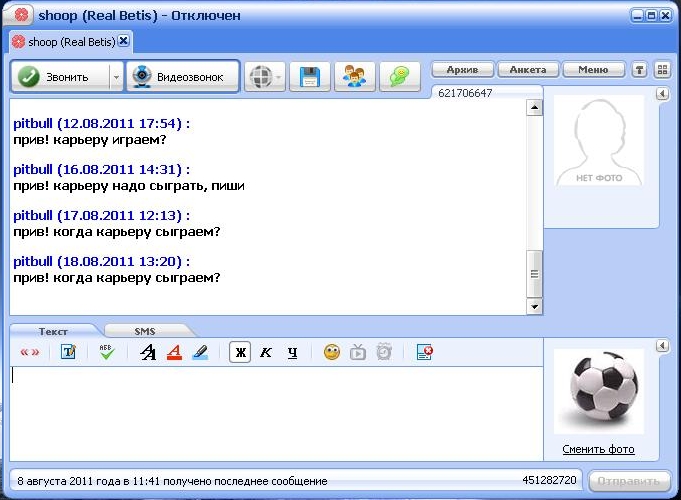681x500 pixels.
Task: Toggle the spell check ABC icon
Action: click(106, 352)
